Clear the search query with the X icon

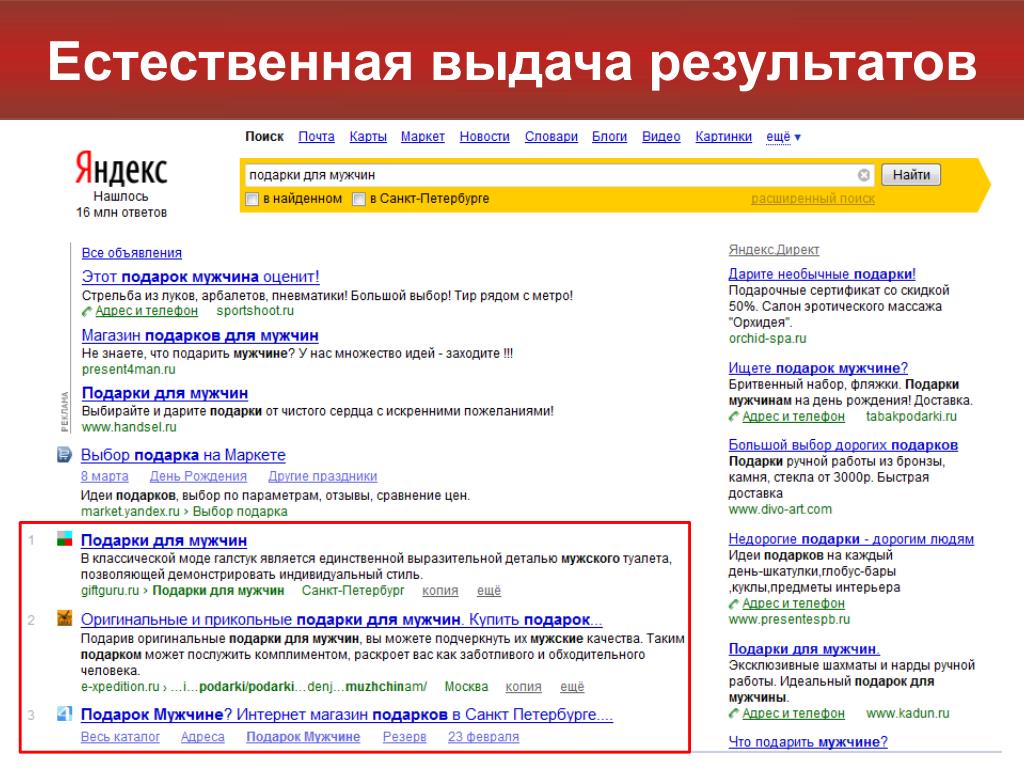coord(863,175)
